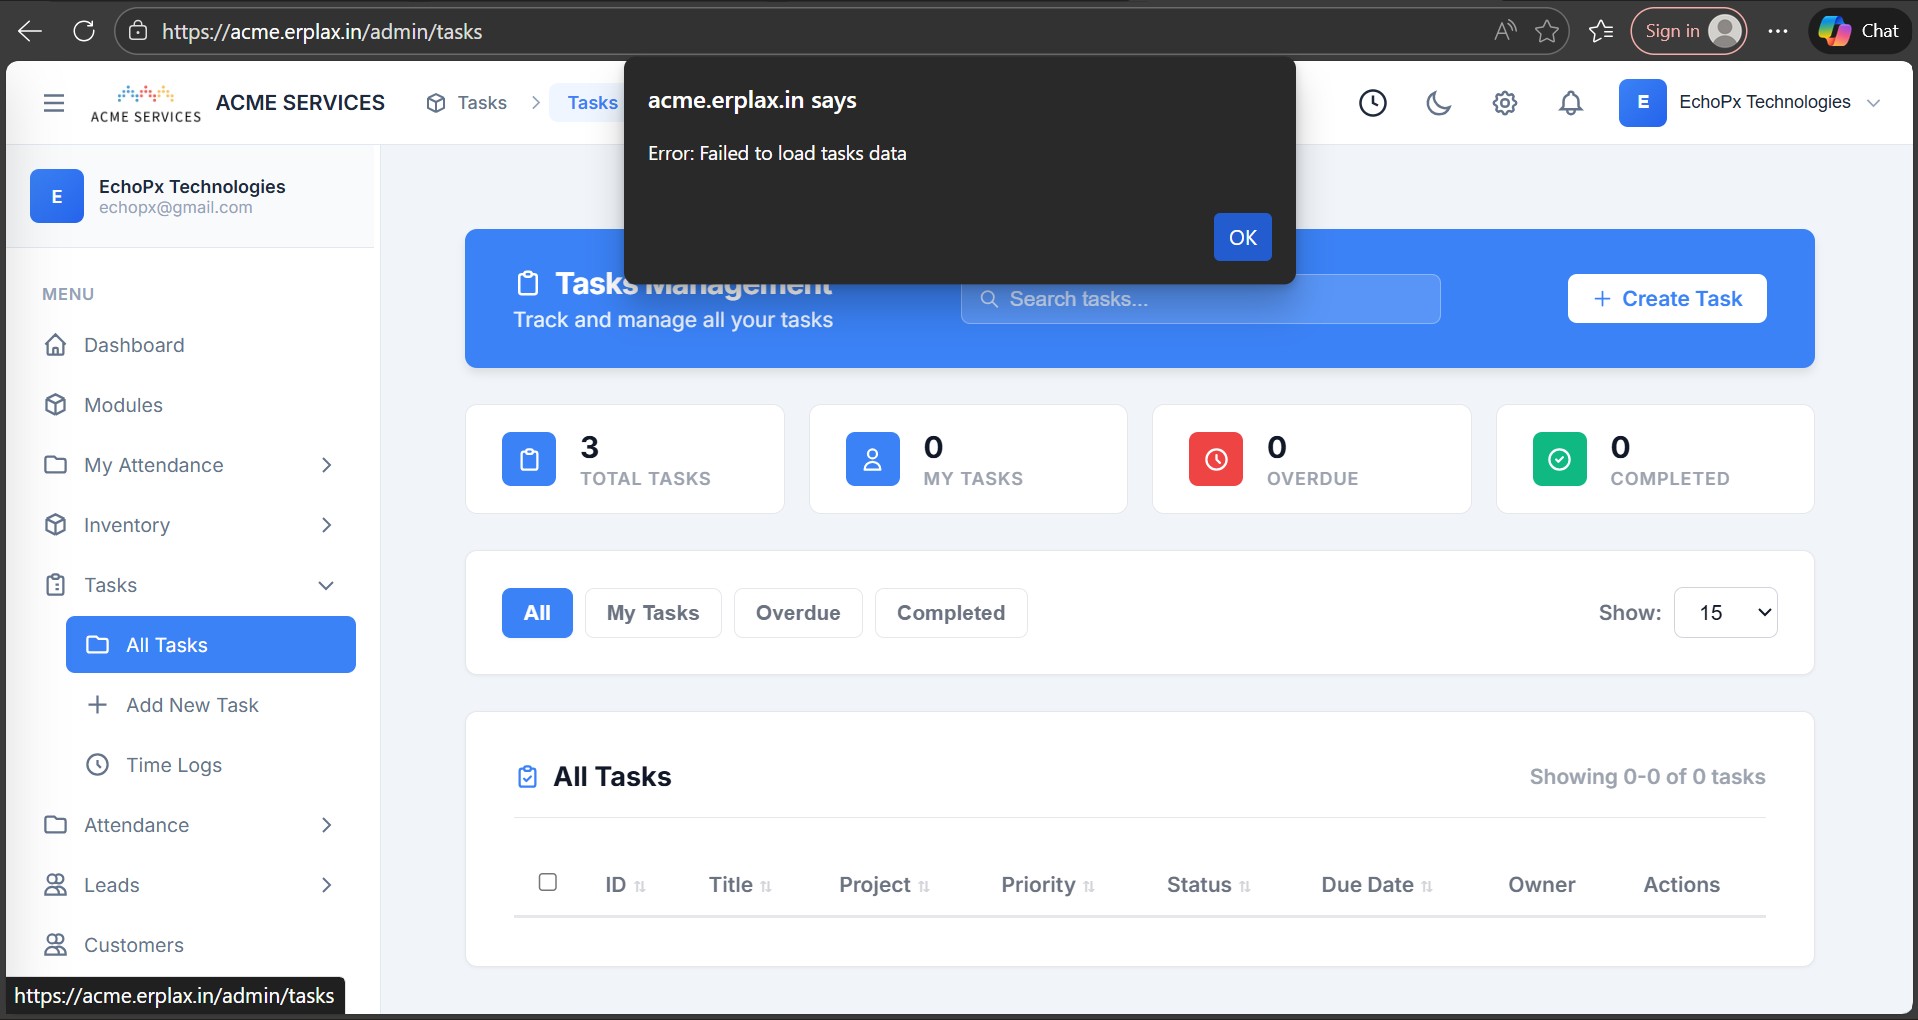Toggle dark mode moon icon
Screen dimensions: 1918x1020
pos(1438,103)
